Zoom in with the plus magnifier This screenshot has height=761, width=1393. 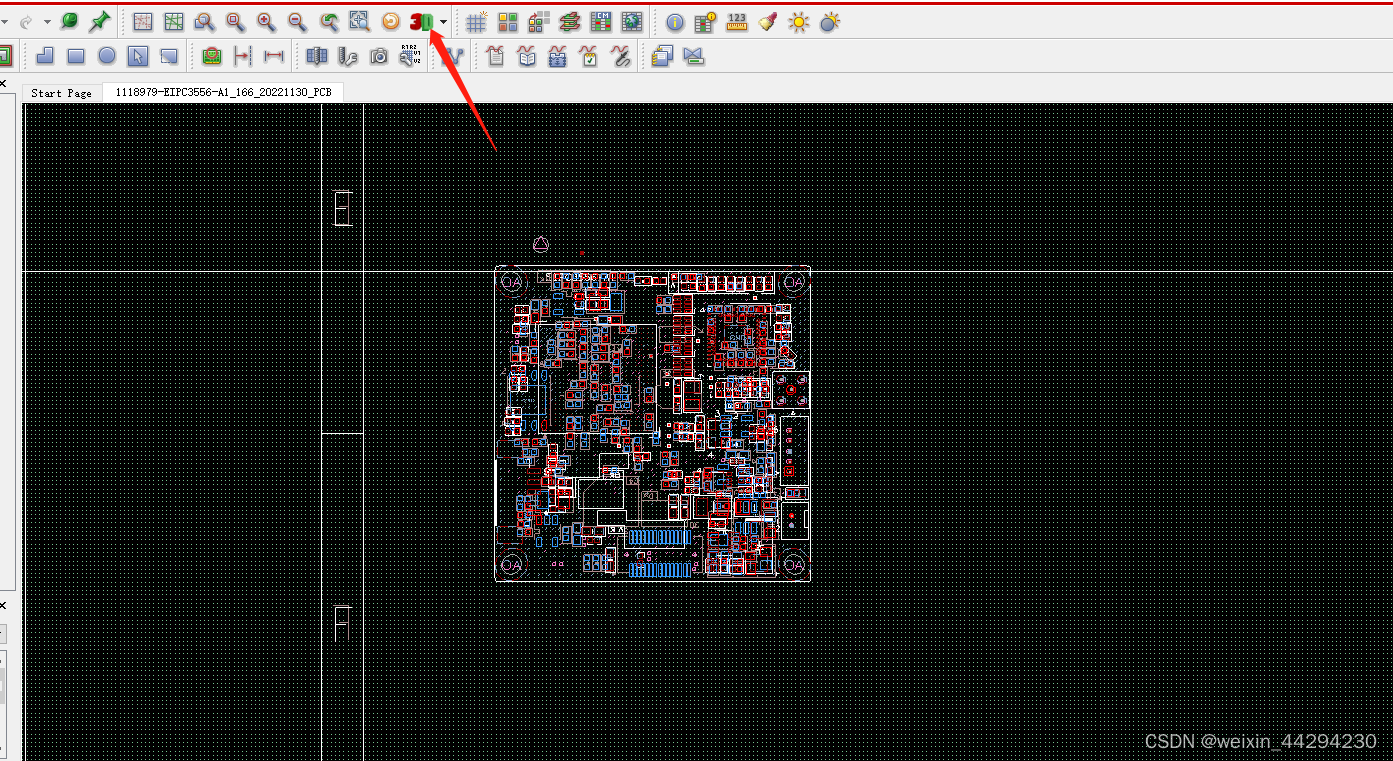pyautogui.click(x=266, y=21)
